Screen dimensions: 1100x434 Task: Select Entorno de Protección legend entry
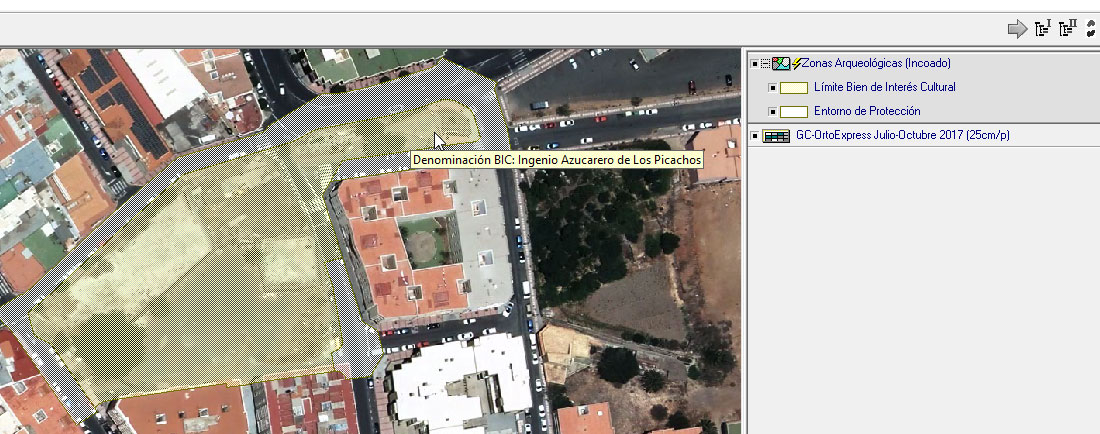click(867, 111)
